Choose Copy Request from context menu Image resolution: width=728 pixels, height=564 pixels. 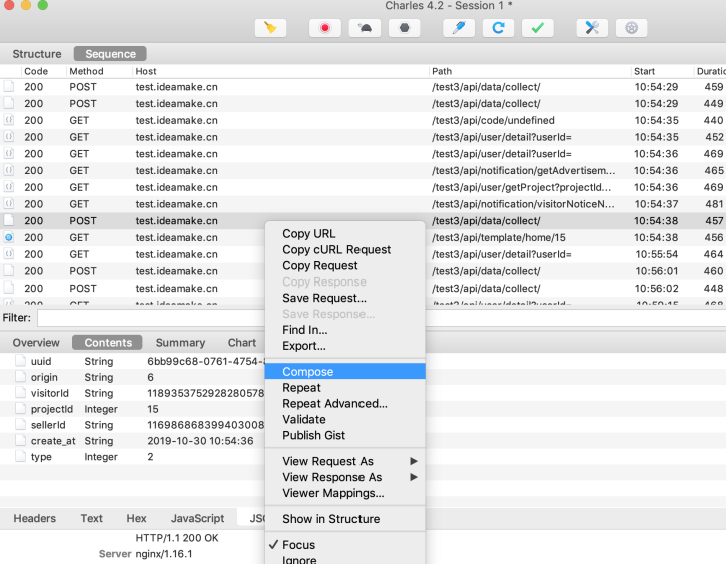345,266
